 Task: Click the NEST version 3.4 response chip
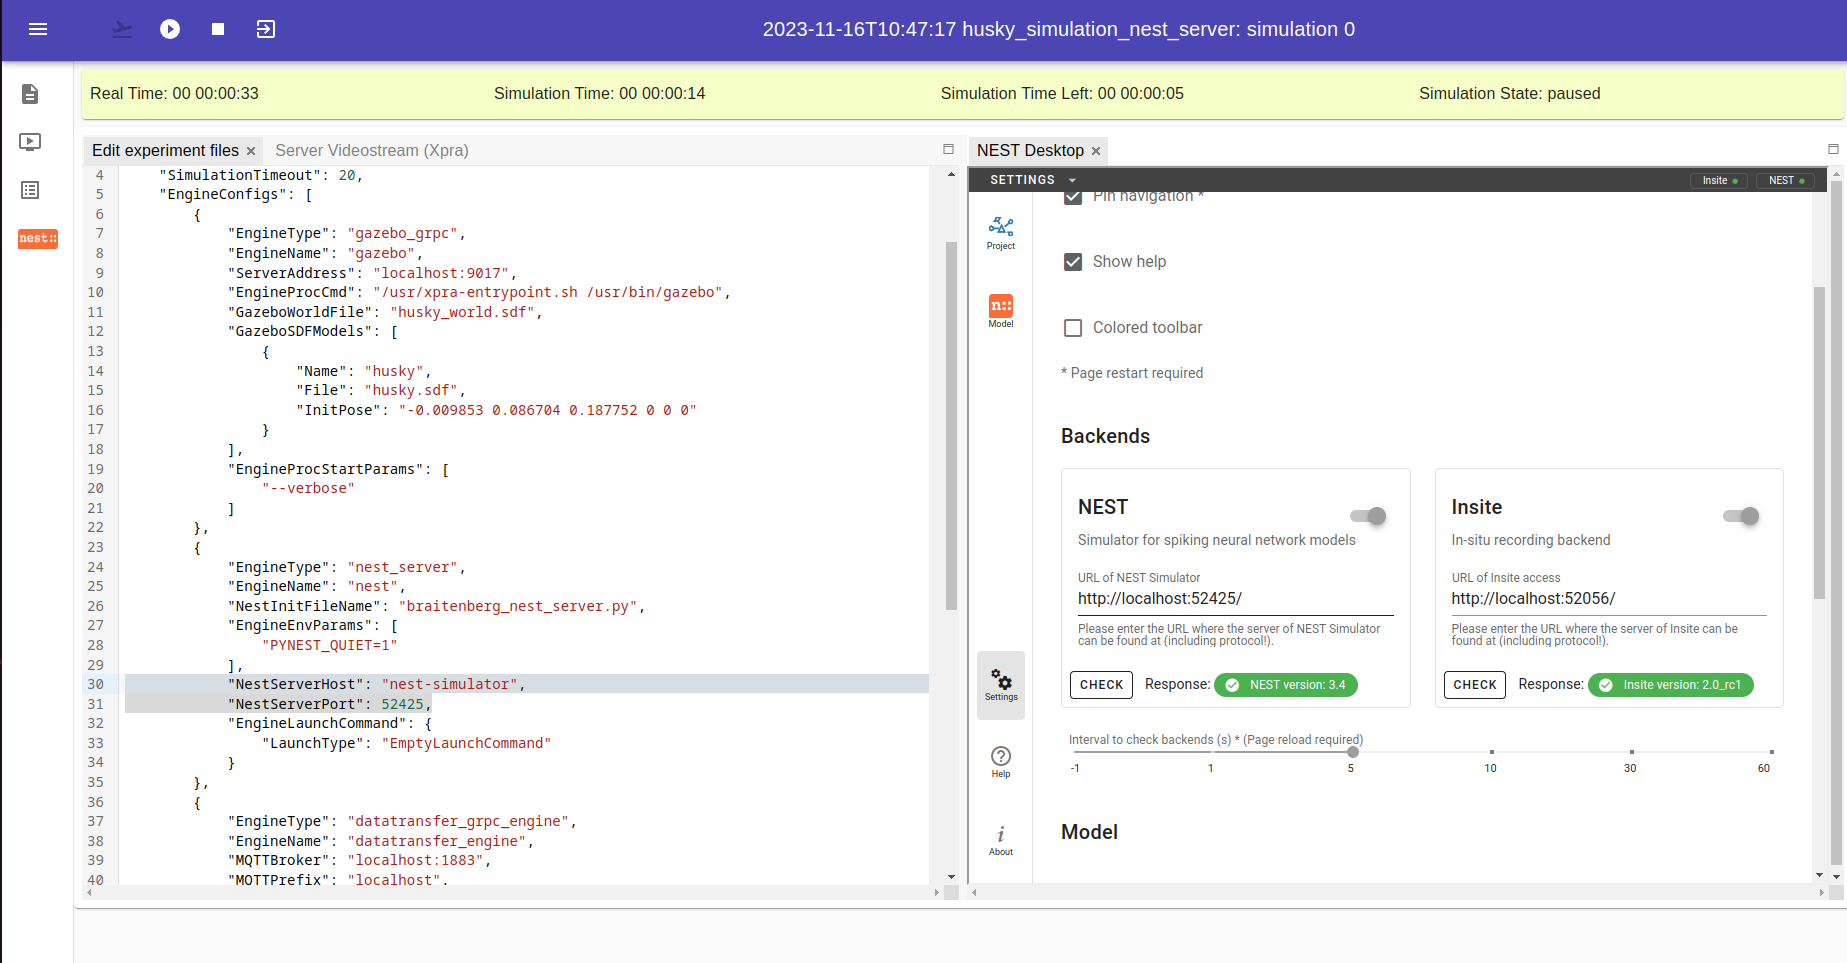1286,685
